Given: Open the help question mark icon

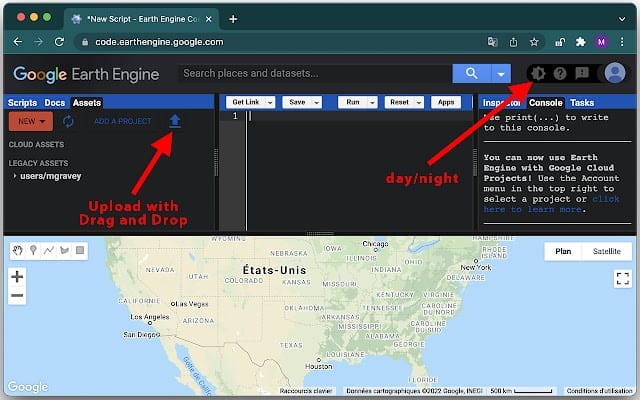Looking at the screenshot, I should [560, 73].
